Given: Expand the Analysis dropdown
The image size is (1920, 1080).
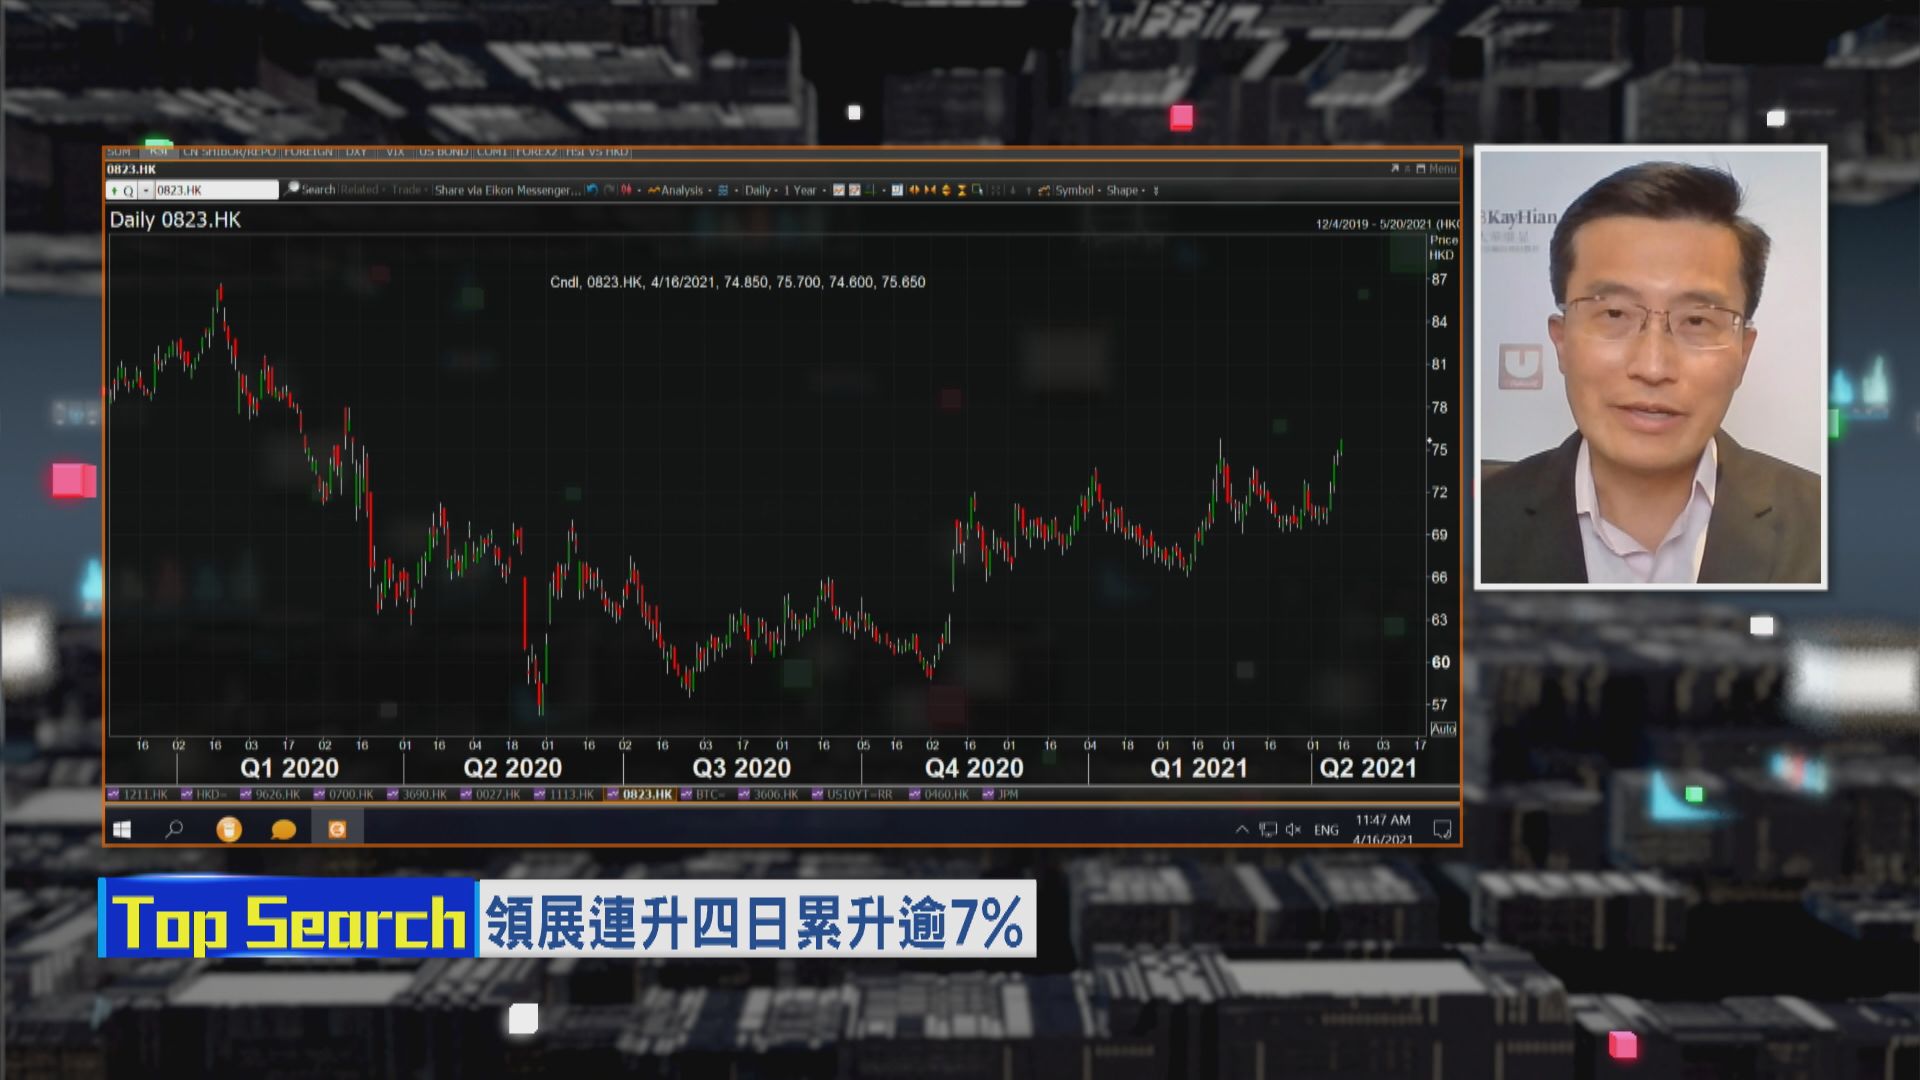Looking at the screenshot, I should (681, 190).
